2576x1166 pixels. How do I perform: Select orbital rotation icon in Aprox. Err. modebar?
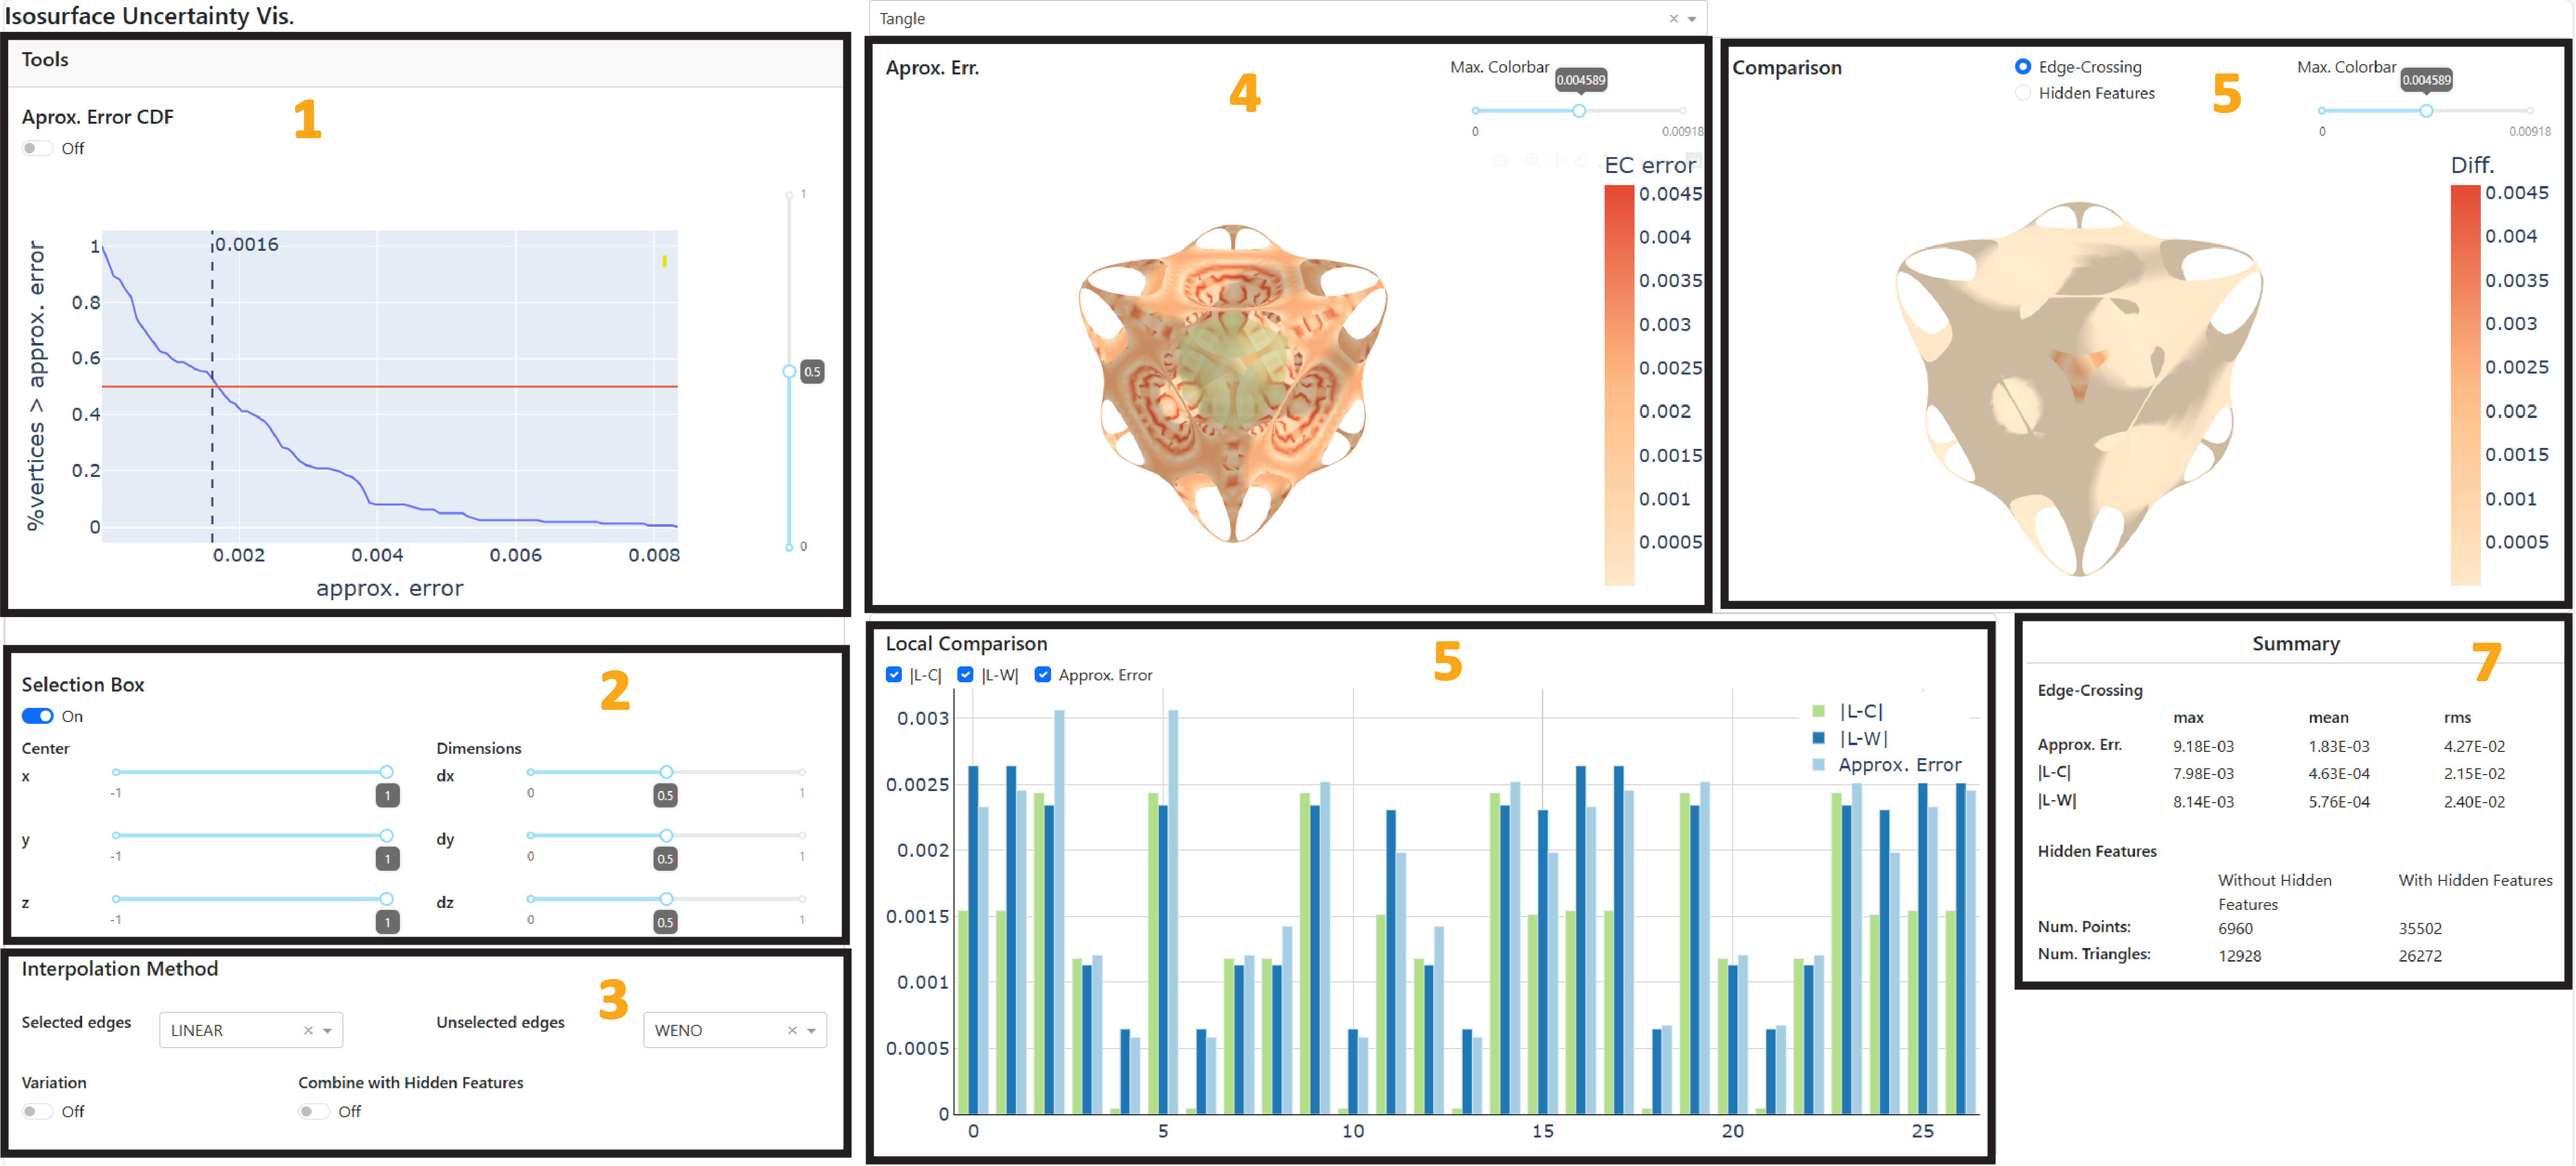click(x=1581, y=160)
